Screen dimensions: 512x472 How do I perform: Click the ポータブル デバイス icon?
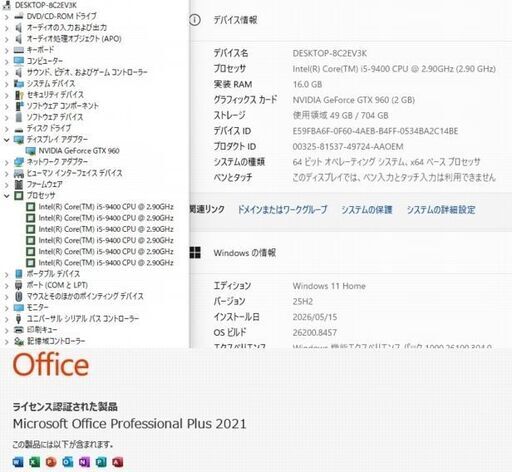19,274
